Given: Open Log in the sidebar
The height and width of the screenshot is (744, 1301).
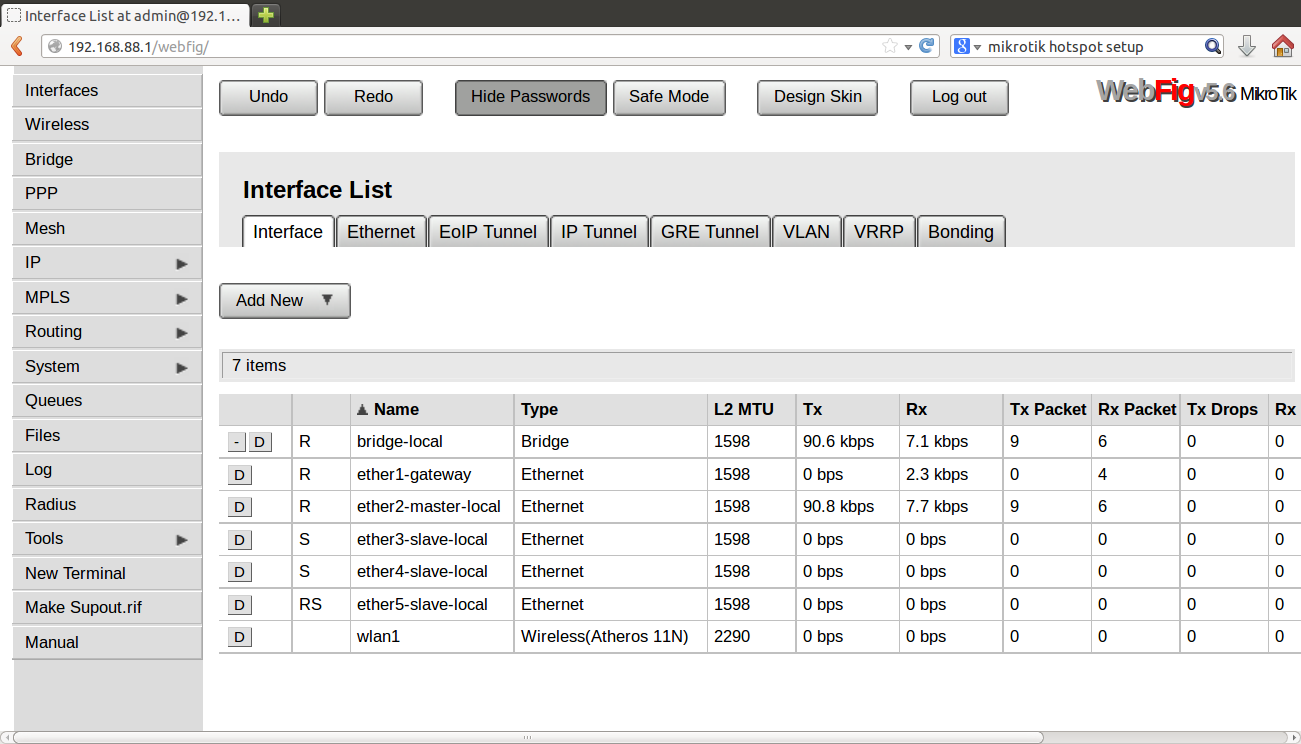Looking at the screenshot, I should coord(107,470).
